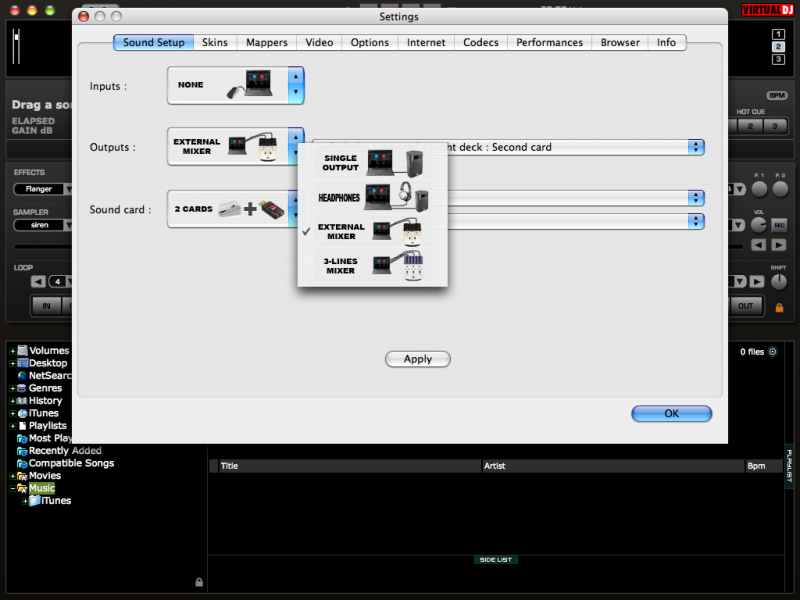800x600 pixels.
Task: Select the Genres folder icon
Action: (x=21, y=388)
